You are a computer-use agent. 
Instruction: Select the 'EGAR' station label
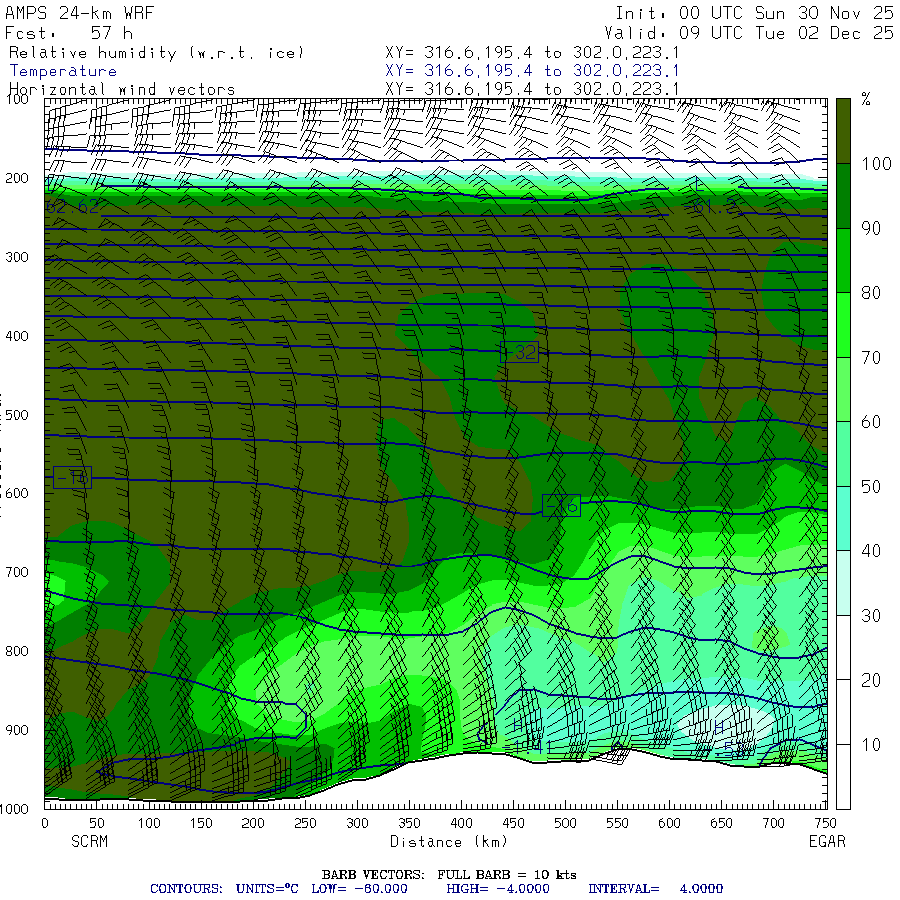tap(827, 841)
